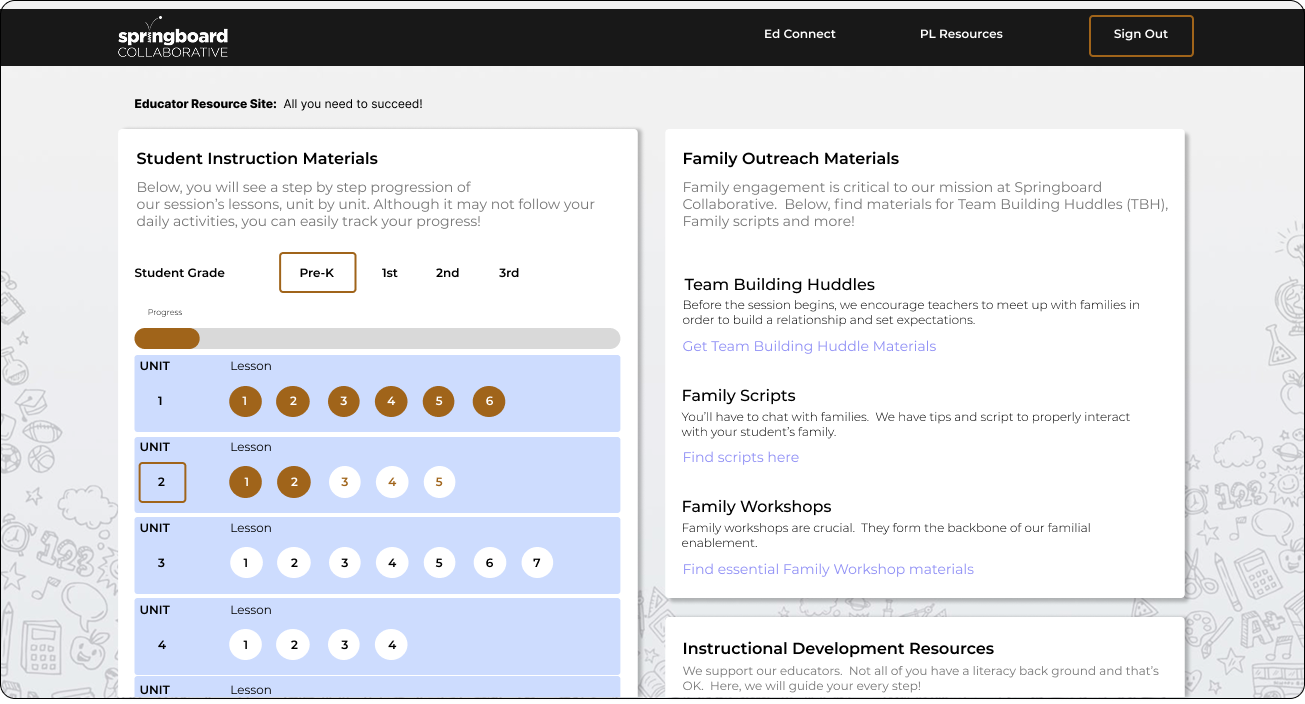Select lesson 4 in Unit 1
1305x704 pixels.
391,401
